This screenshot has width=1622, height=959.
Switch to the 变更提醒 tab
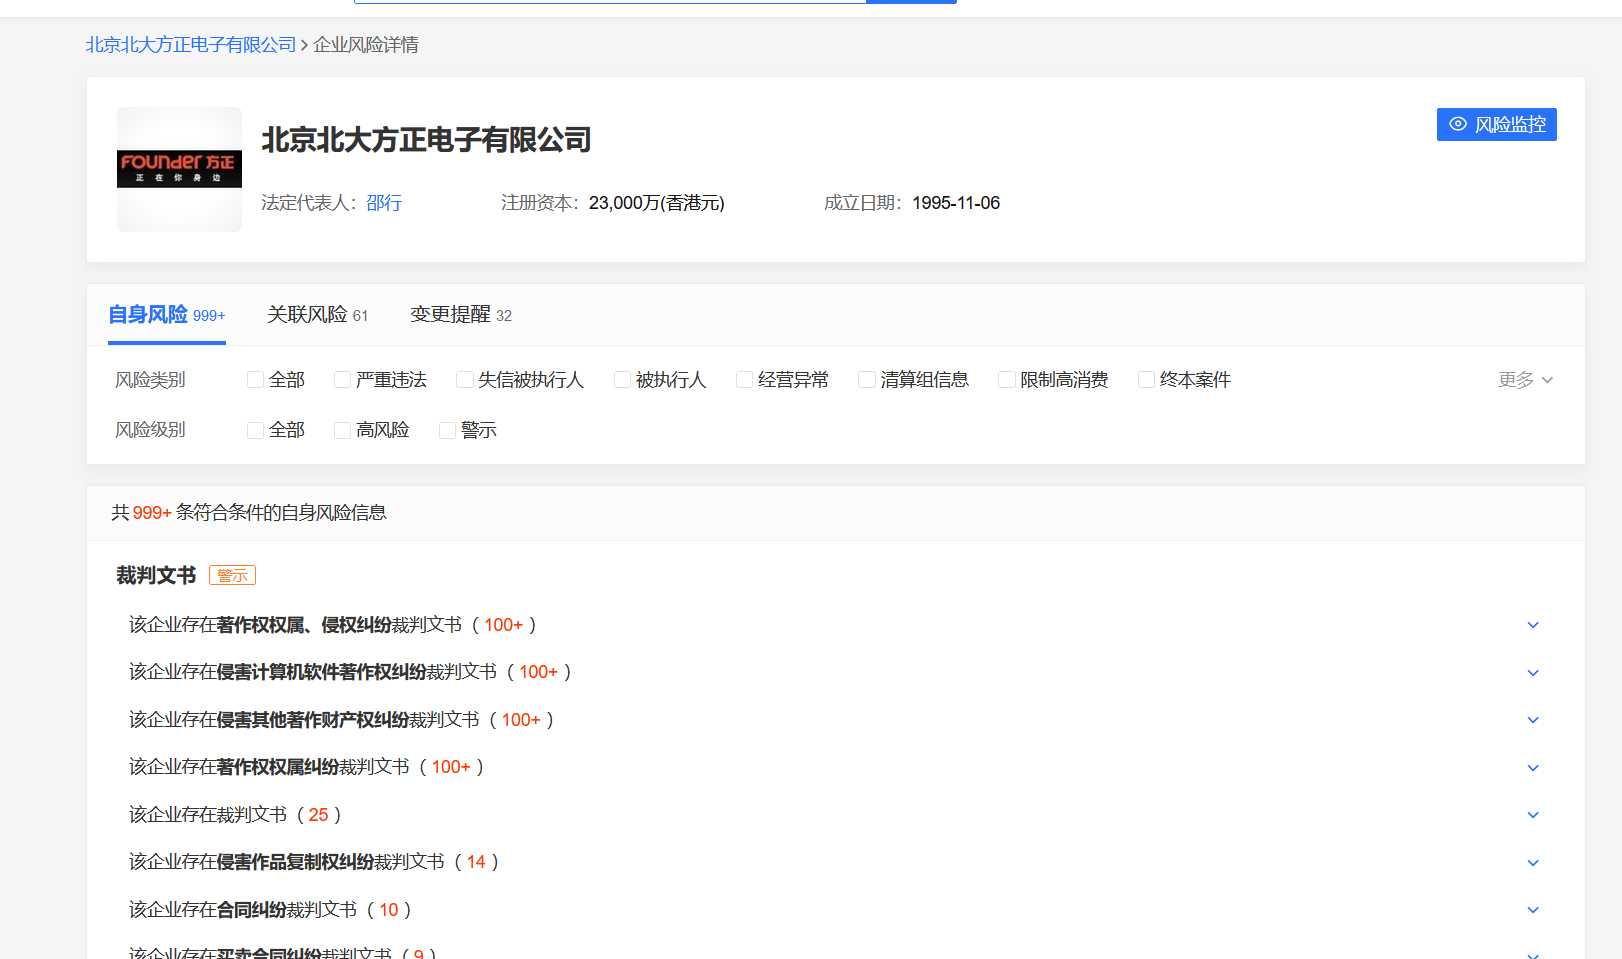(461, 315)
